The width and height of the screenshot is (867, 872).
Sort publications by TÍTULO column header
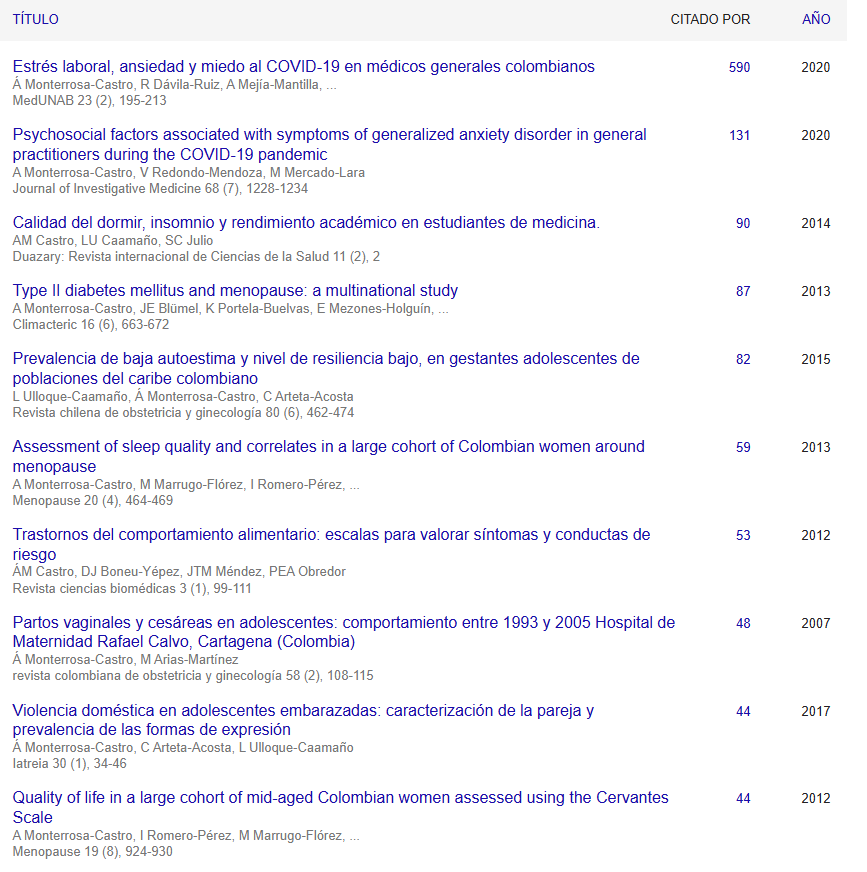tap(36, 19)
